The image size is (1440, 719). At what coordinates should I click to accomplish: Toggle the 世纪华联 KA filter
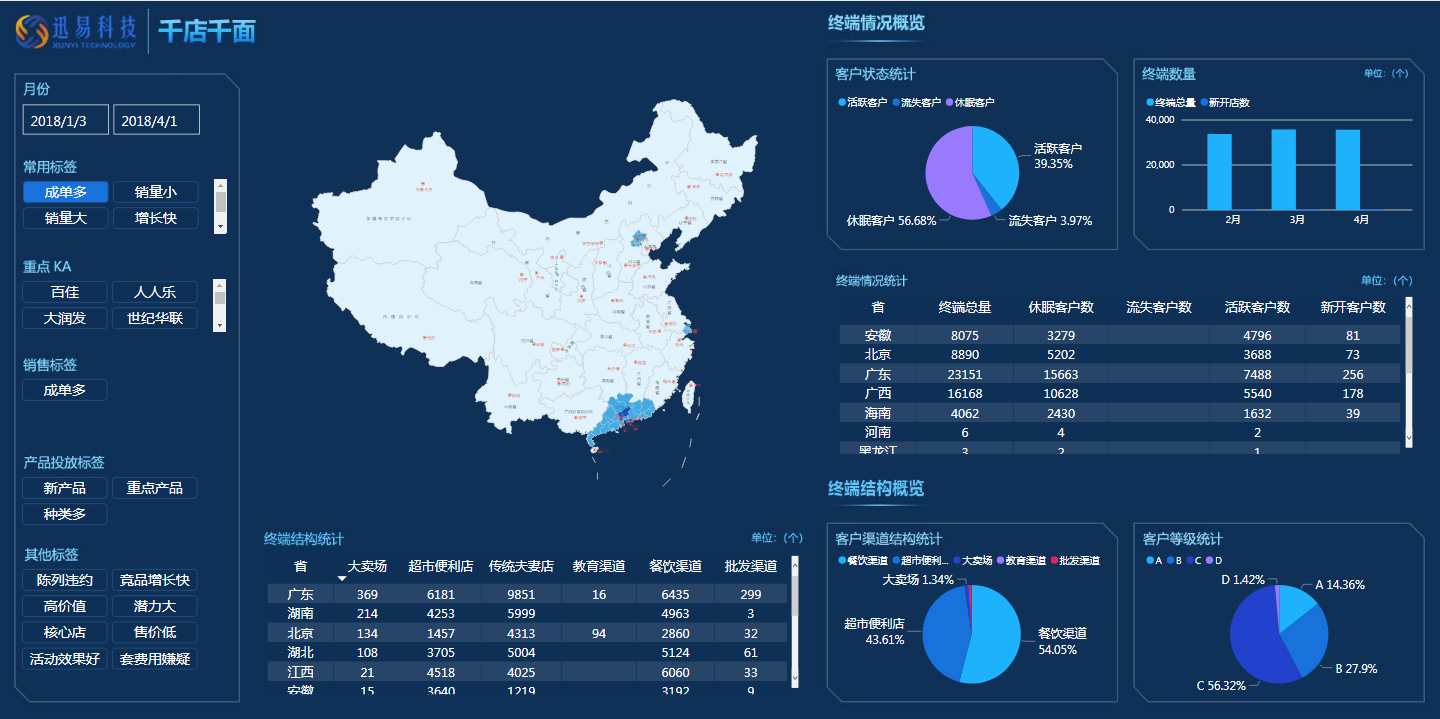click(155, 318)
